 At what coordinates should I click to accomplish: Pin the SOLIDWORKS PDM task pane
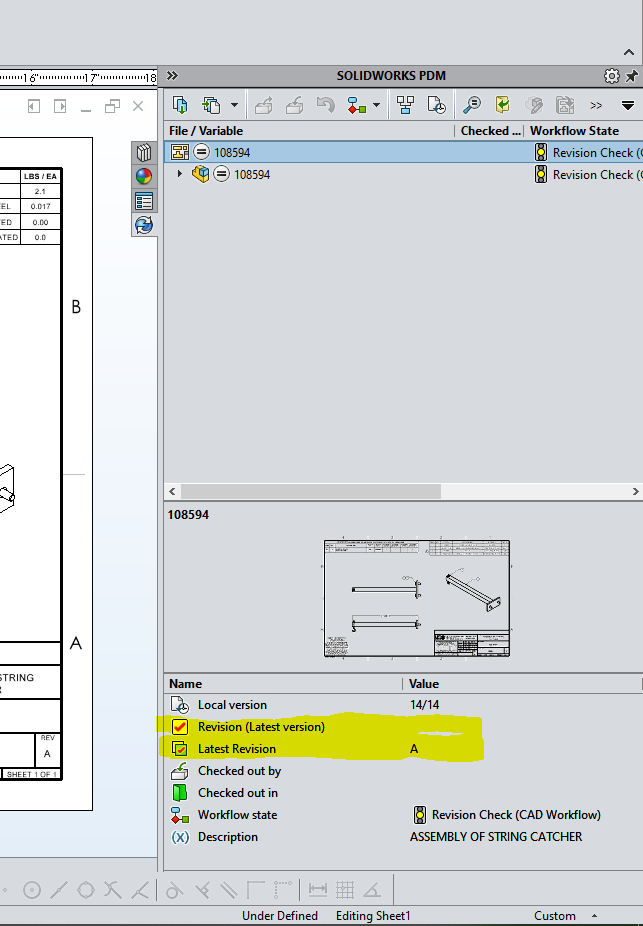[632, 76]
